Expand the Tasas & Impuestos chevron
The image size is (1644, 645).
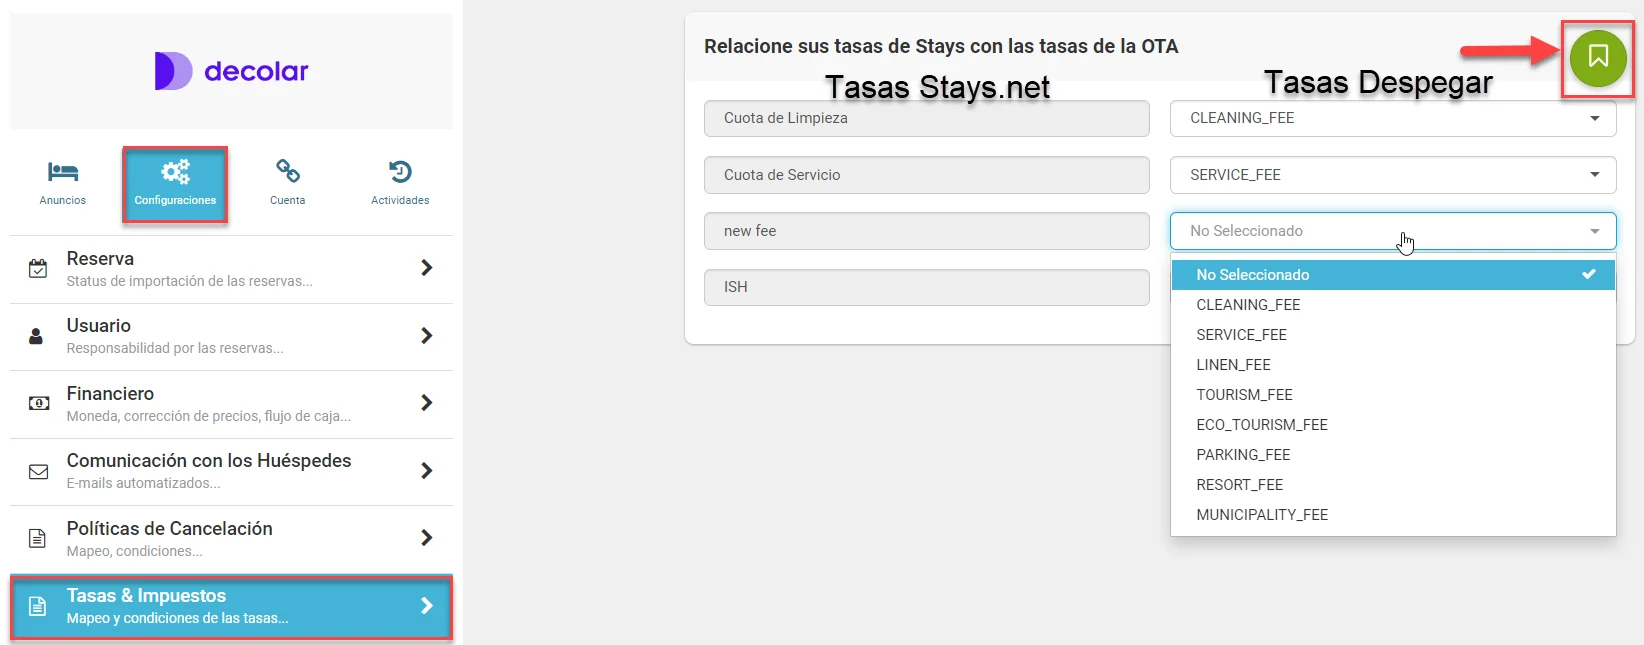[427, 606]
